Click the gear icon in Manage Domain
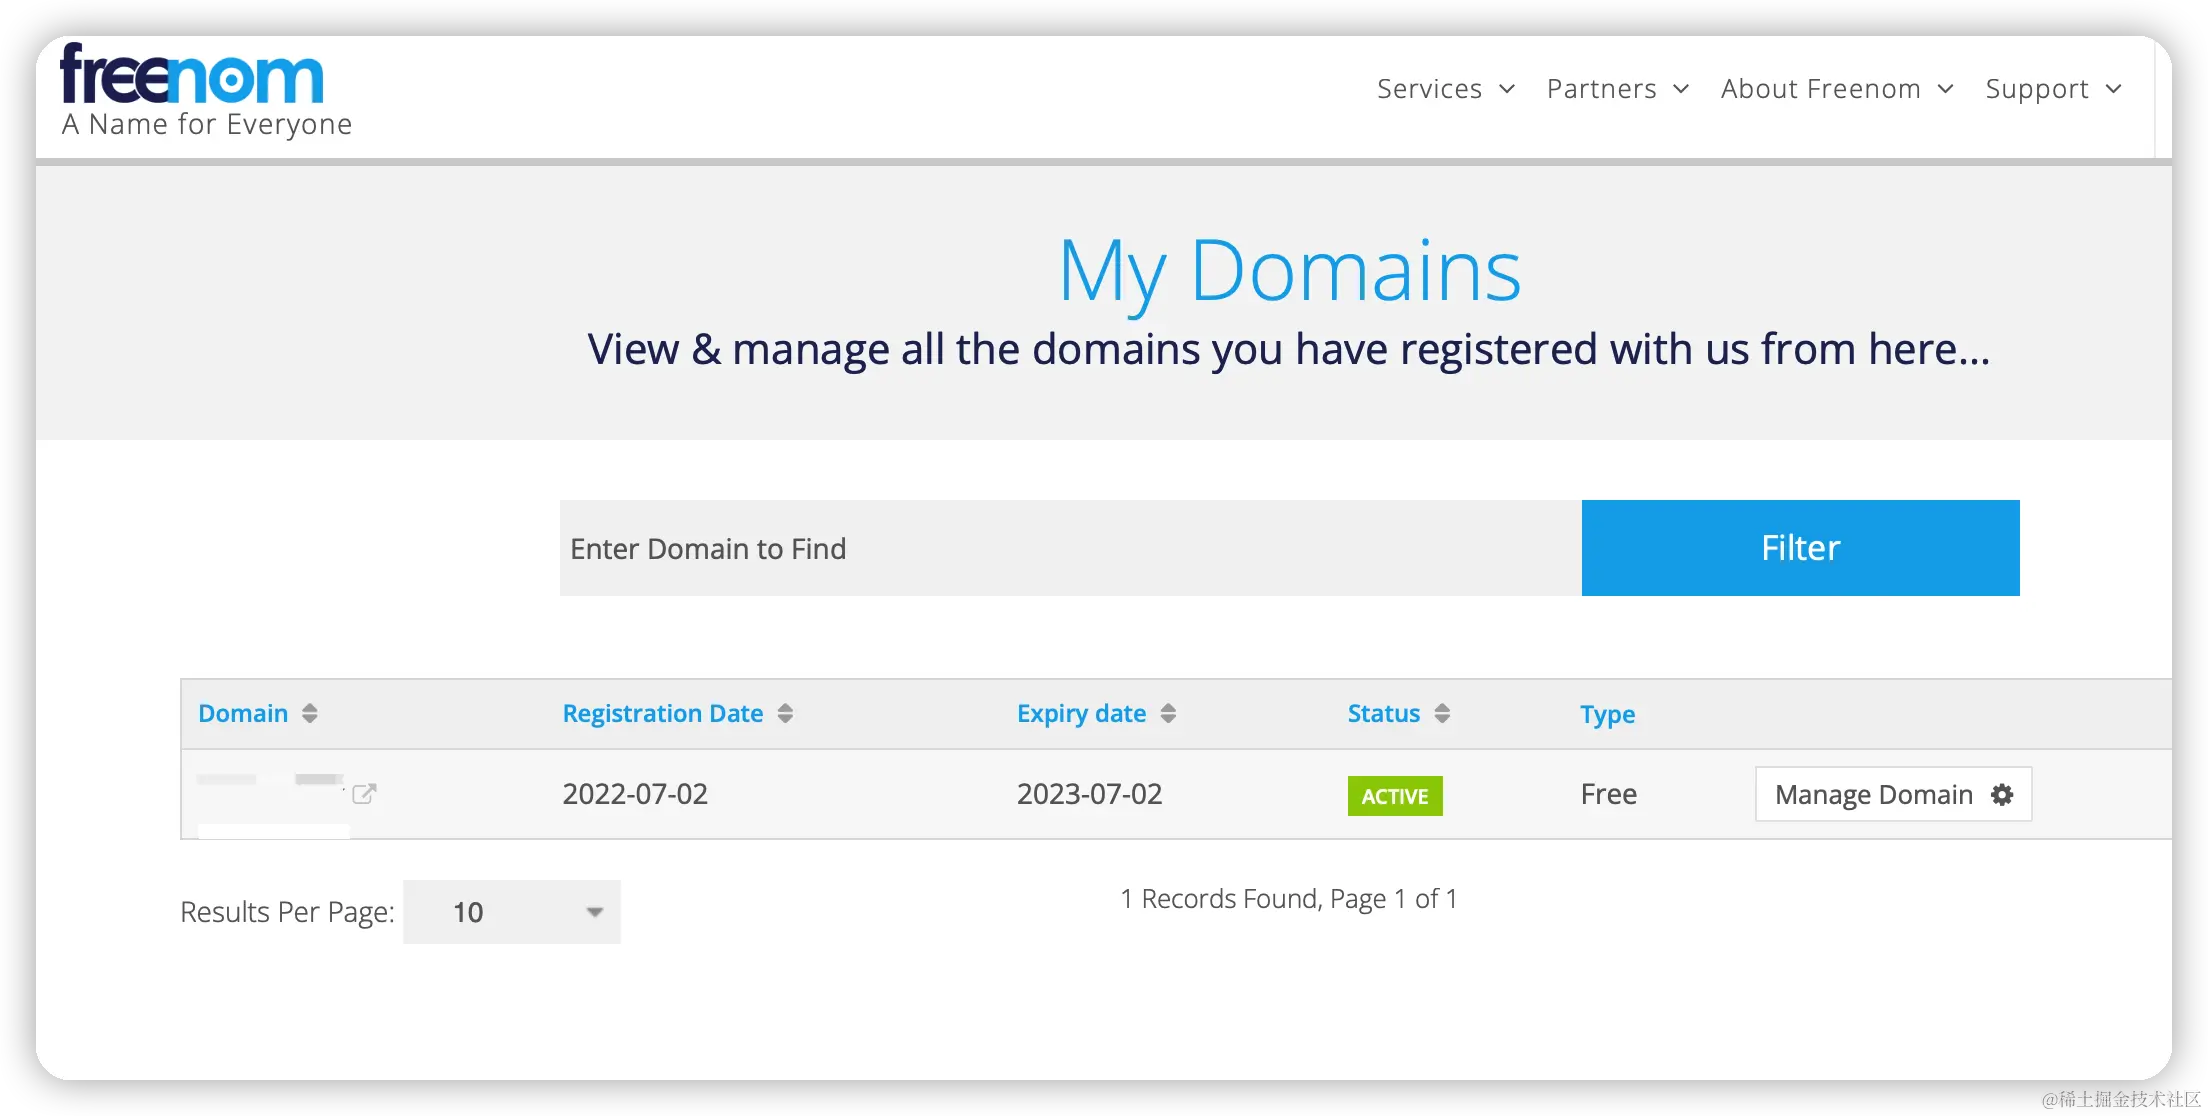The height and width of the screenshot is (1116, 2208). pos(2002,794)
